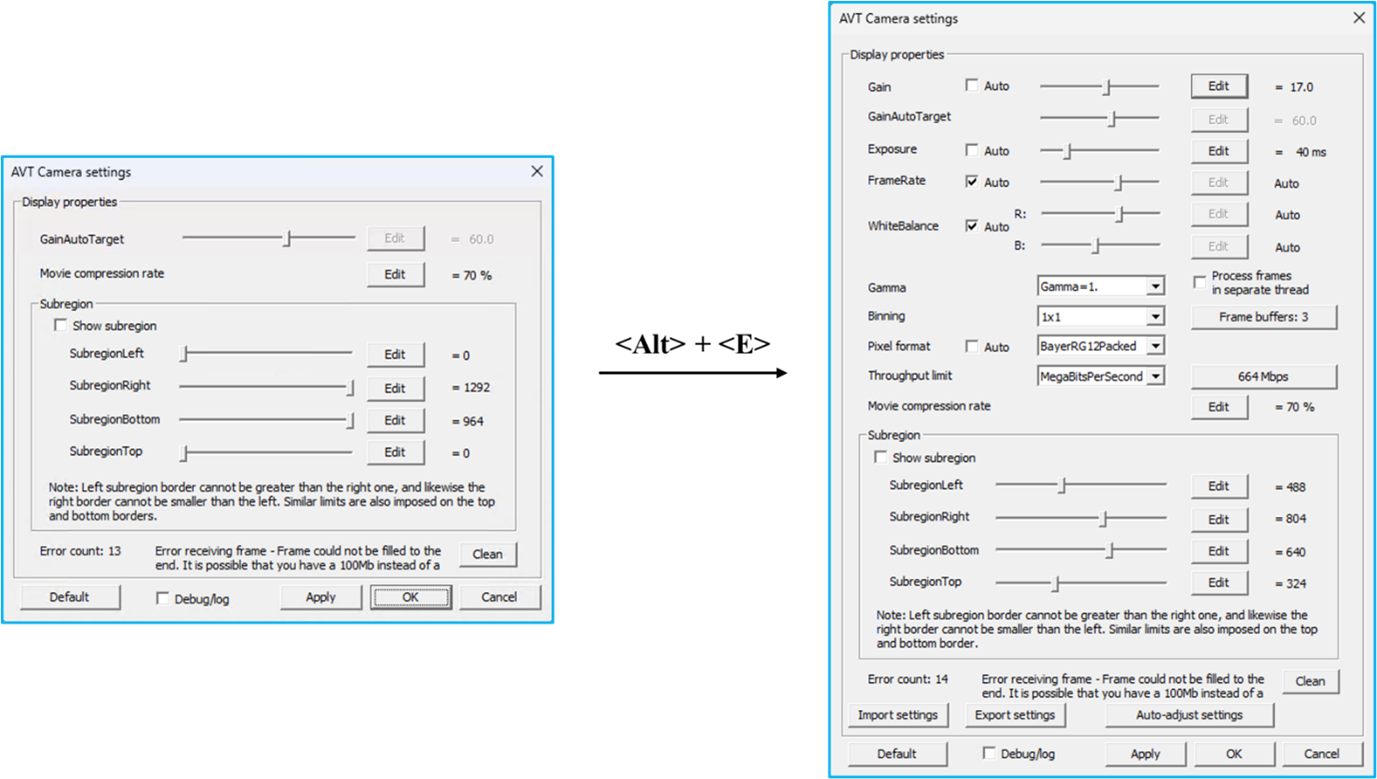This screenshot has height=779, width=1377.
Task: Uncheck the FrameRate Auto checkbox
Action: [x=972, y=182]
